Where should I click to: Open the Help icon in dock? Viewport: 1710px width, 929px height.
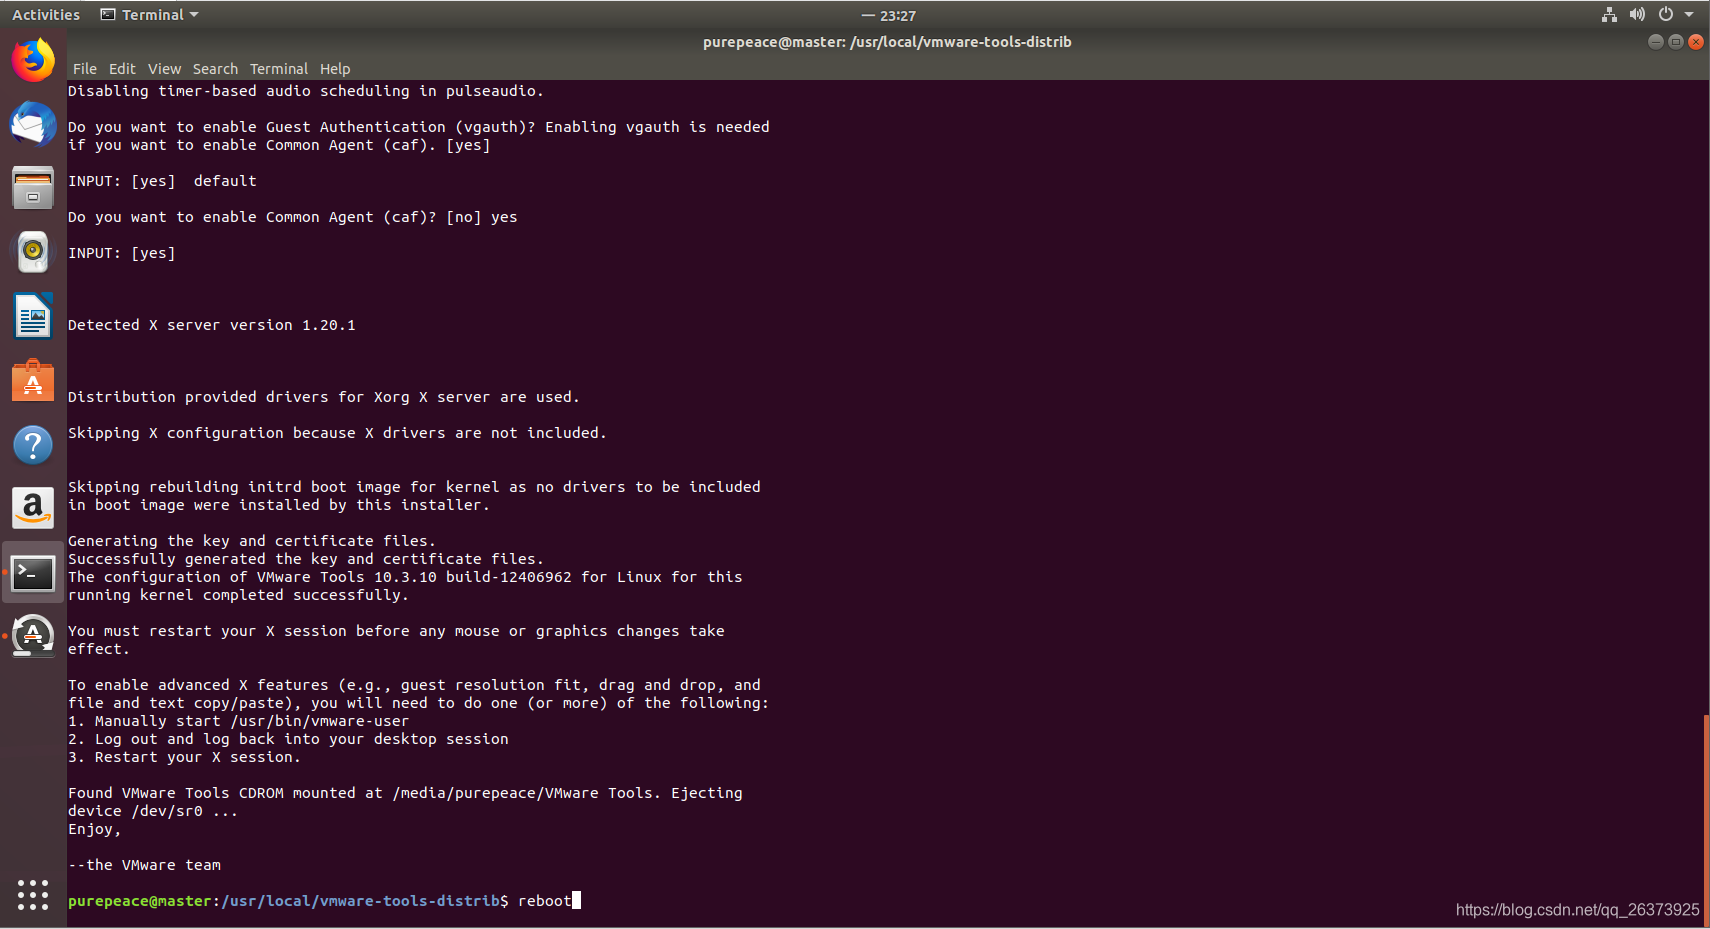[33, 444]
